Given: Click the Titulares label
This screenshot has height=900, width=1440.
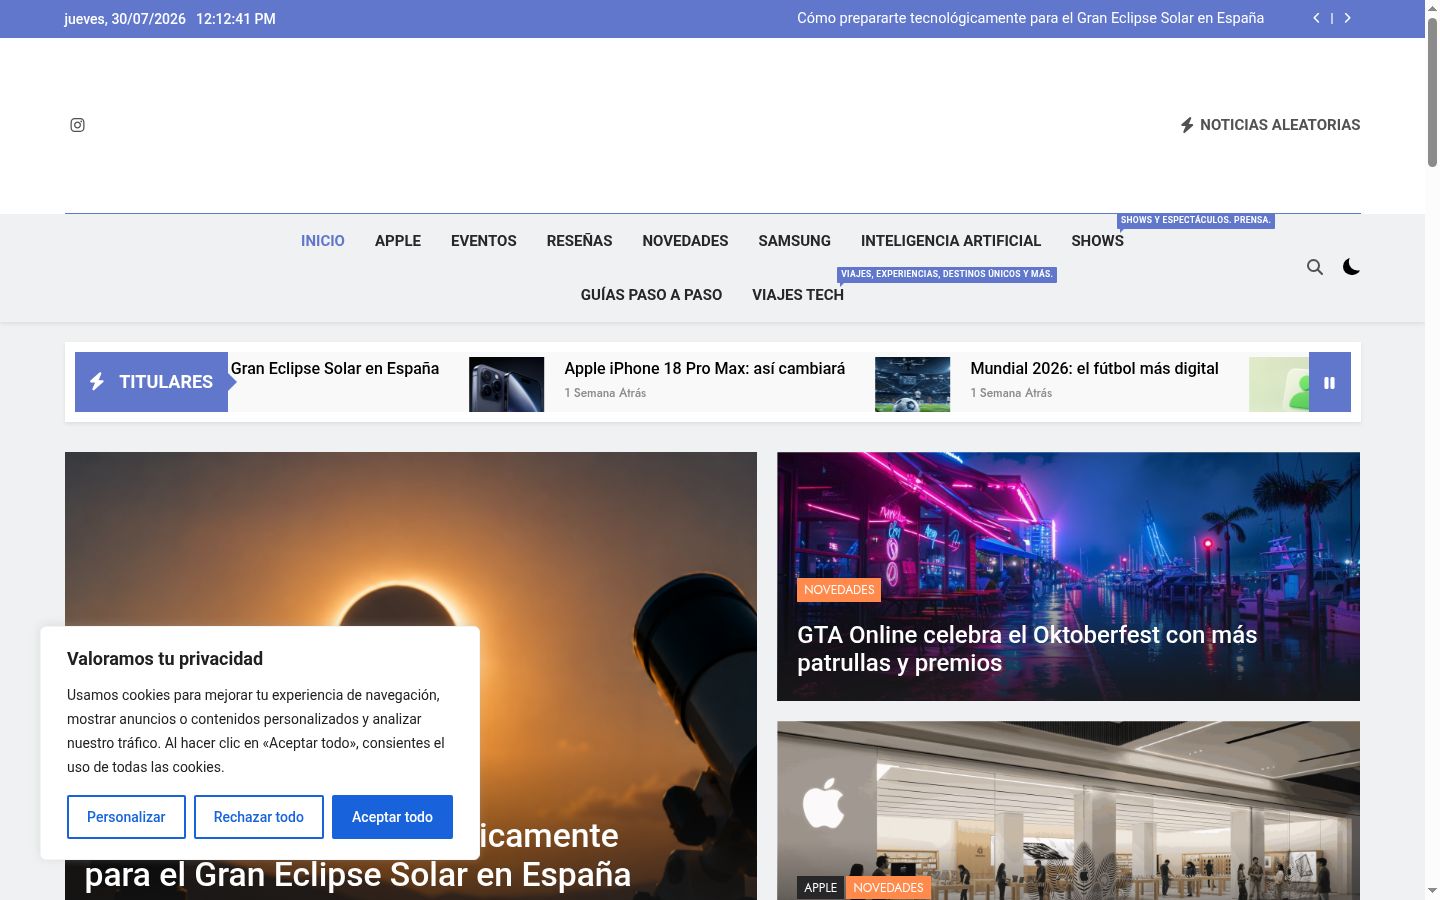Looking at the screenshot, I should coord(152,382).
